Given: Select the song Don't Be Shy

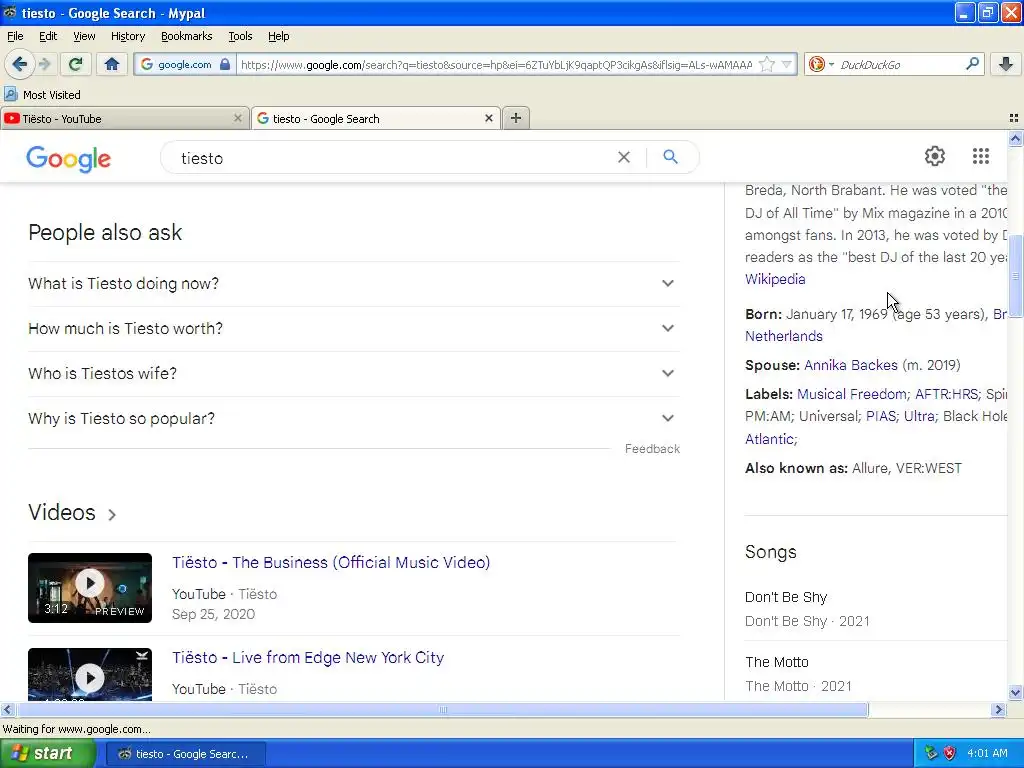Looking at the screenshot, I should [875, 608].
